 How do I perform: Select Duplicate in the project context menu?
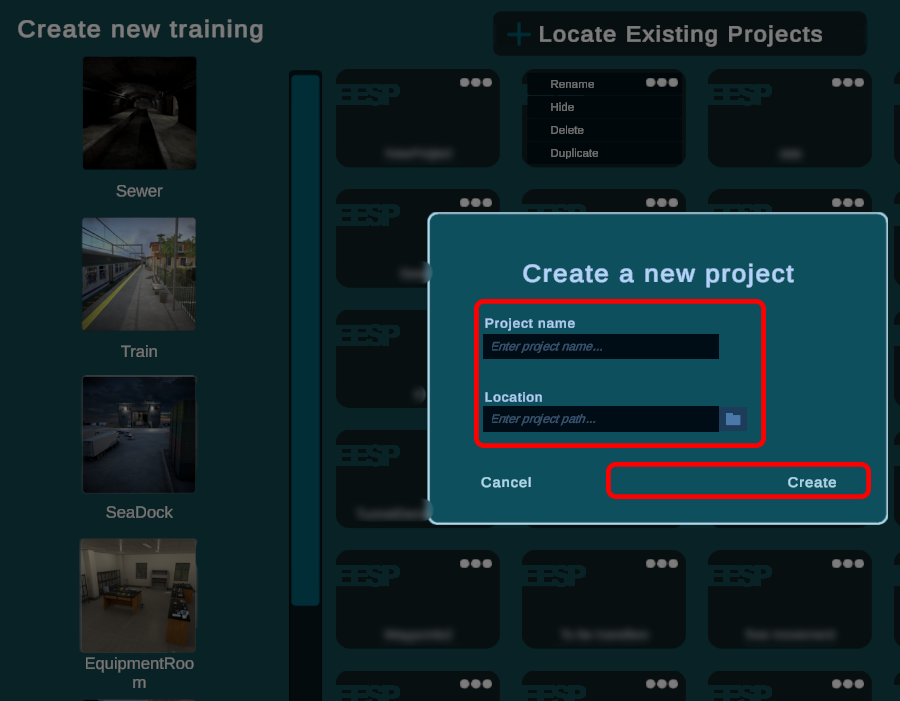coord(574,153)
